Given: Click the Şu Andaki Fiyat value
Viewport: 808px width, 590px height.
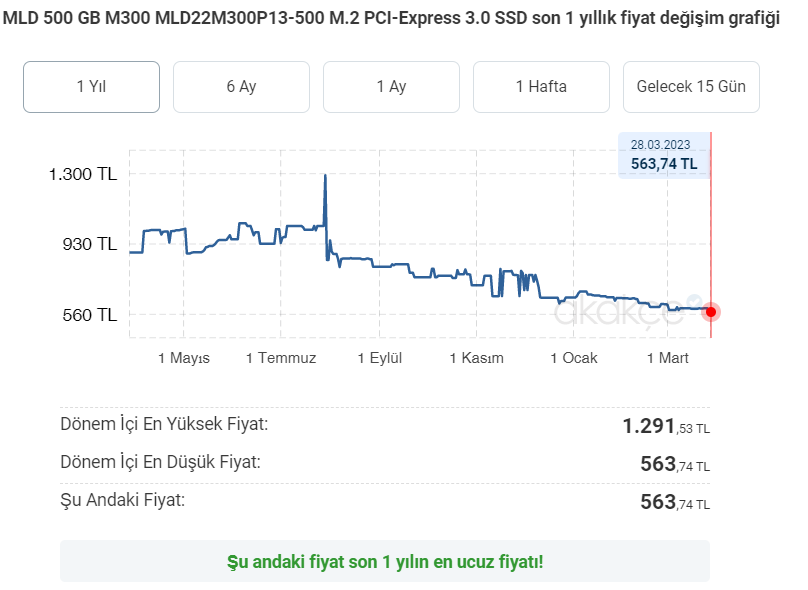Looking at the screenshot, I should coord(675,502).
